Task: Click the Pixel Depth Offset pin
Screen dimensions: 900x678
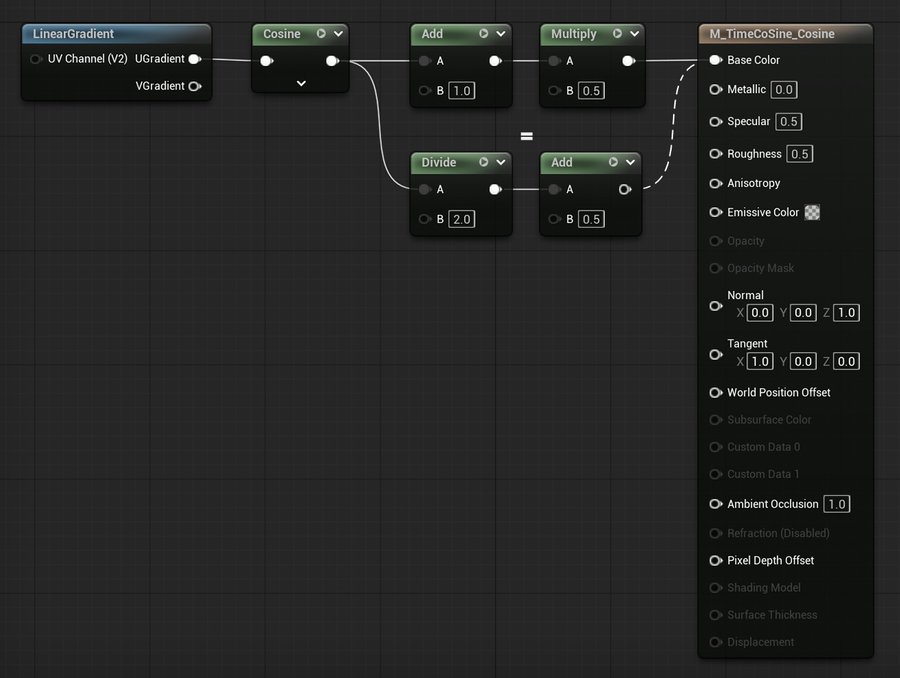Action: point(715,560)
